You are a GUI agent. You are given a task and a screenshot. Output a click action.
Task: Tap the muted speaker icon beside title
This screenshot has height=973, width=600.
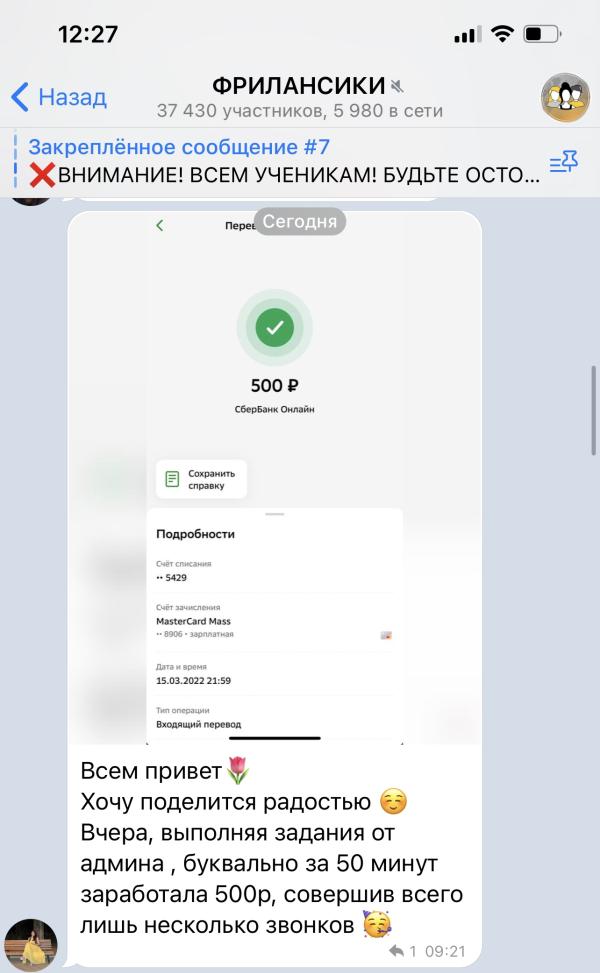click(397, 86)
